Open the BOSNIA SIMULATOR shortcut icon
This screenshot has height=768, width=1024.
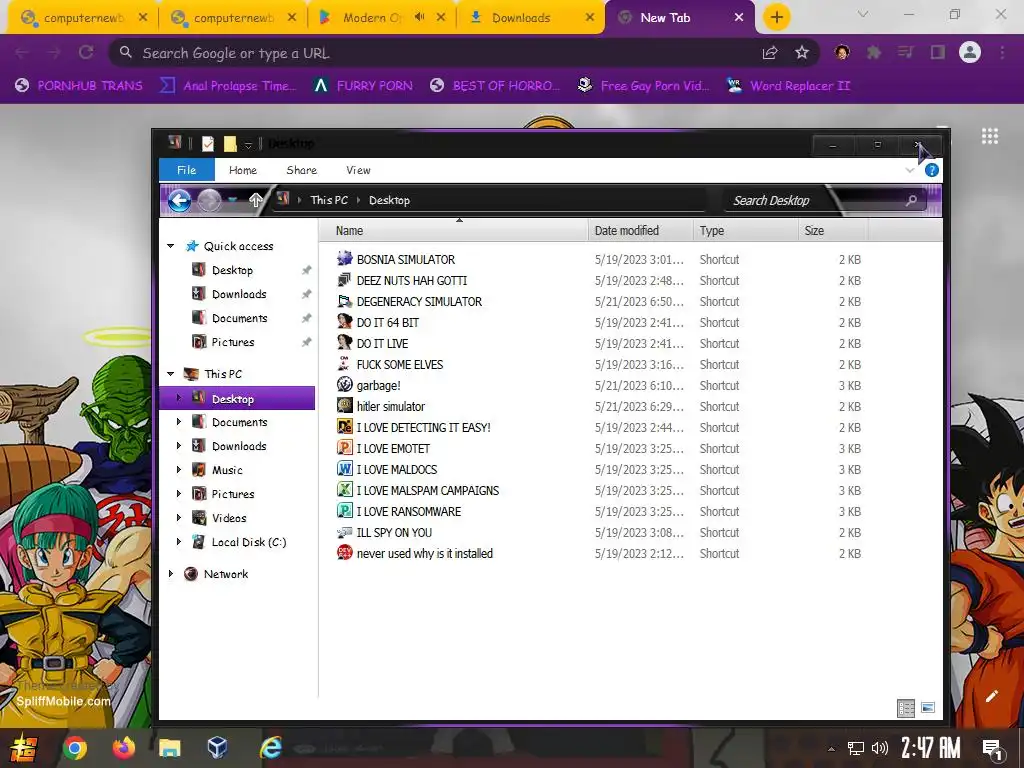coord(345,259)
